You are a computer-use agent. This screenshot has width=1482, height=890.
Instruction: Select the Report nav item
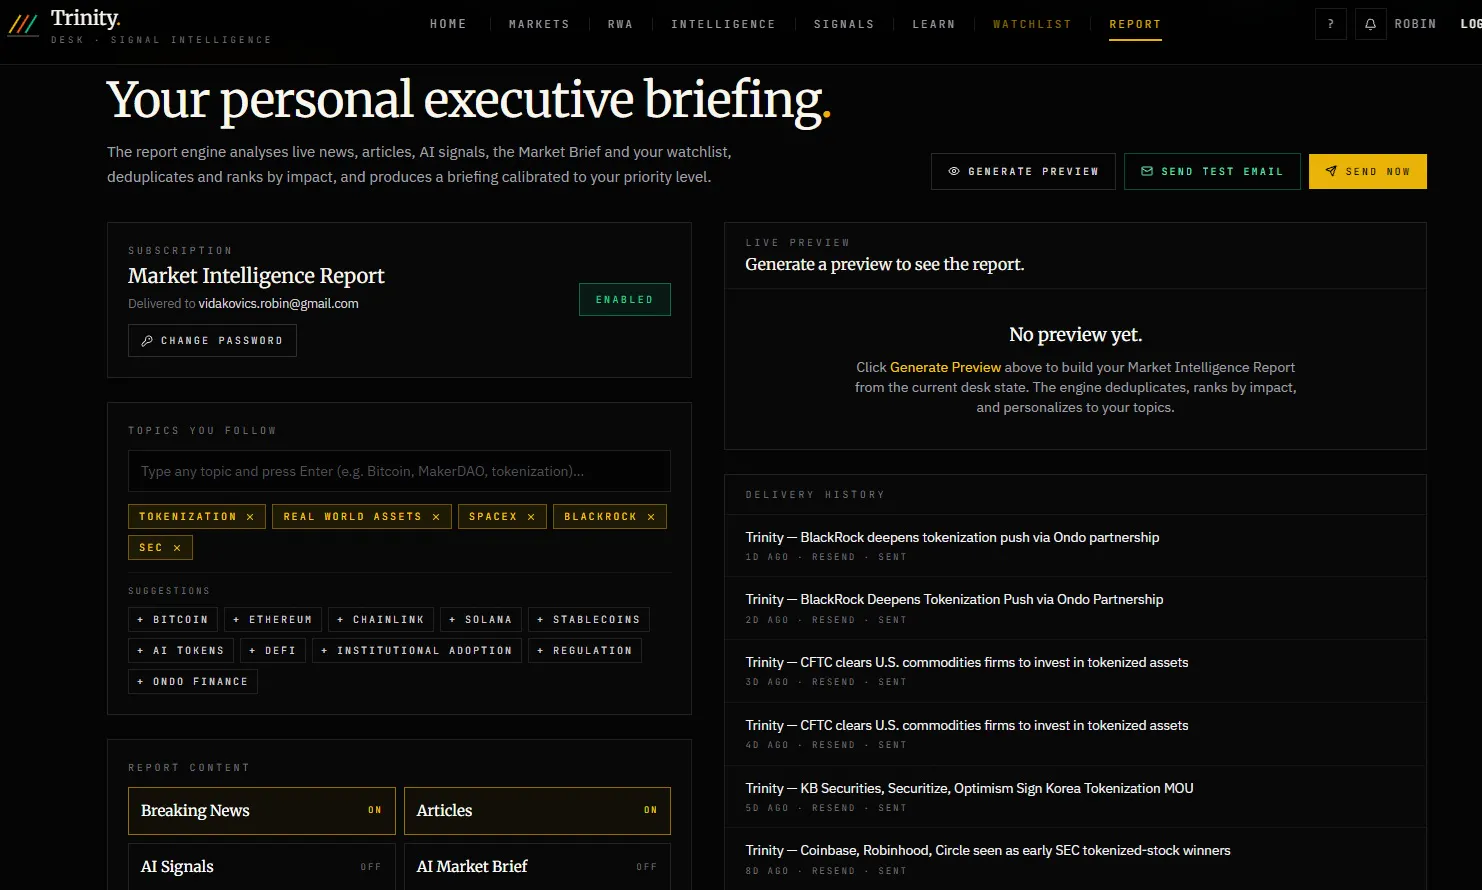click(1135, 24)
